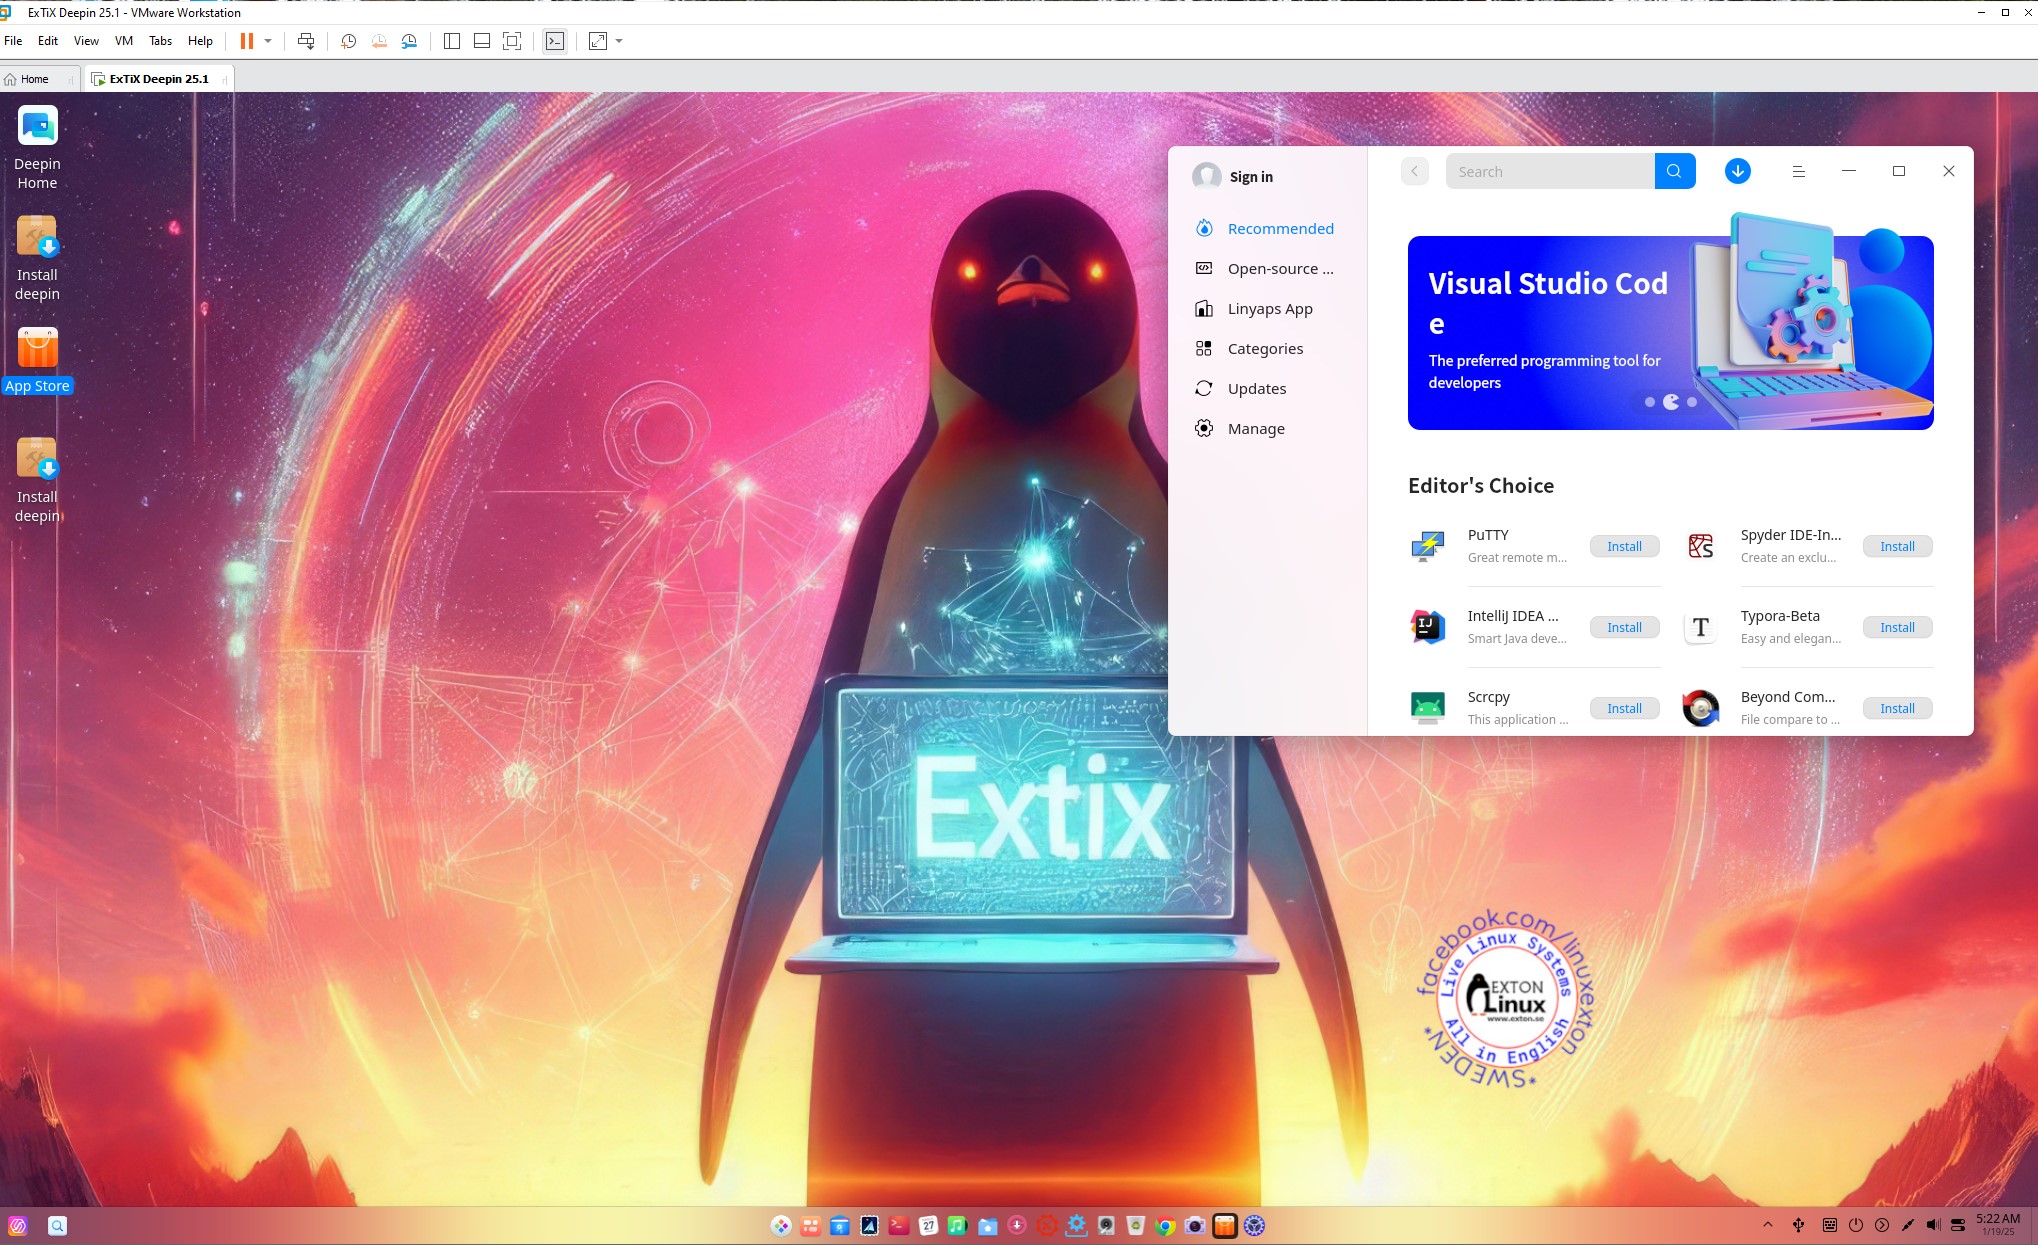Install PuTTY

pyautogui.click(x=1624, y=547)
